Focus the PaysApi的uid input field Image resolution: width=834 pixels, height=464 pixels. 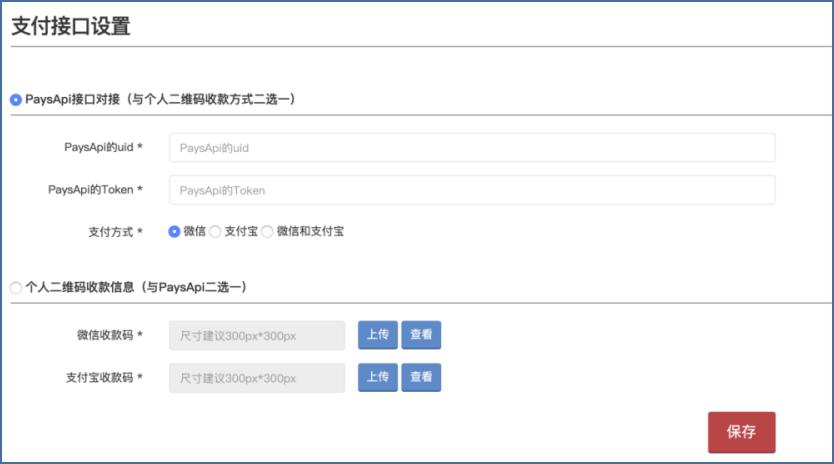tap(472, 147)
